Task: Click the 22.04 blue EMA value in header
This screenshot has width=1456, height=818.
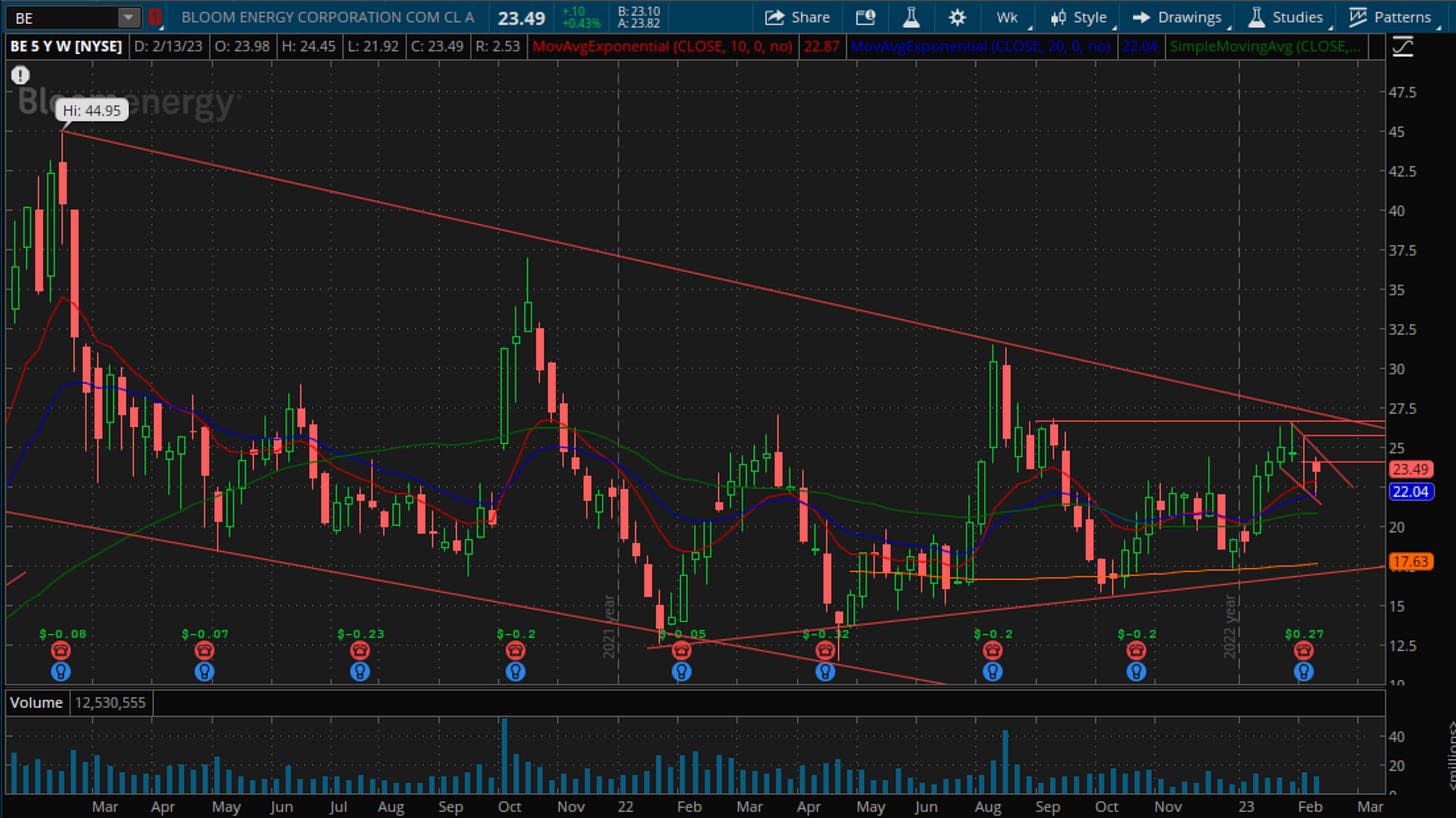Action: coord(1140,46)
